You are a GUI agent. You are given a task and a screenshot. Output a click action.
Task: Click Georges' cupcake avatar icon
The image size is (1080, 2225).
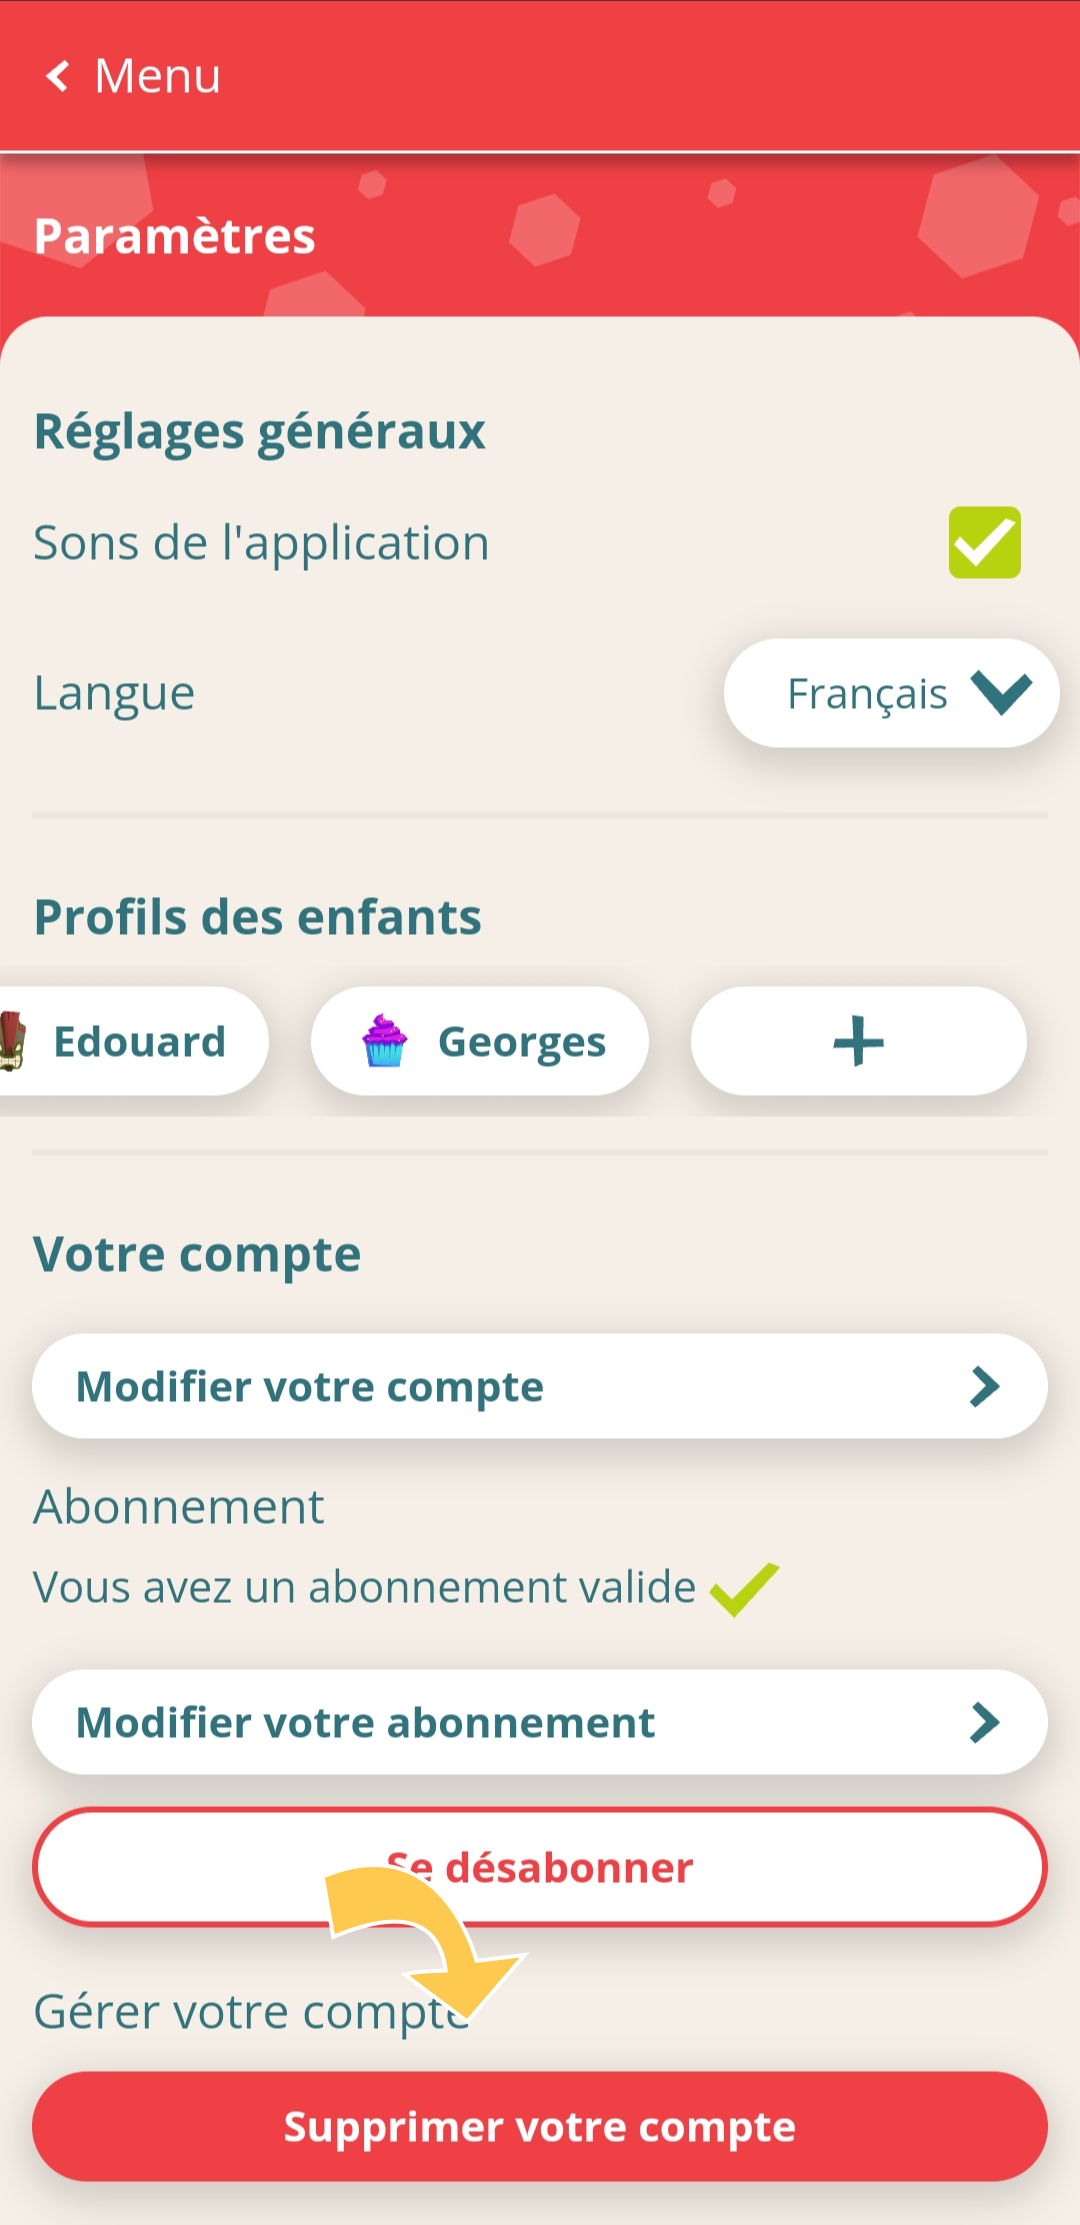[x=384, y=1041]
